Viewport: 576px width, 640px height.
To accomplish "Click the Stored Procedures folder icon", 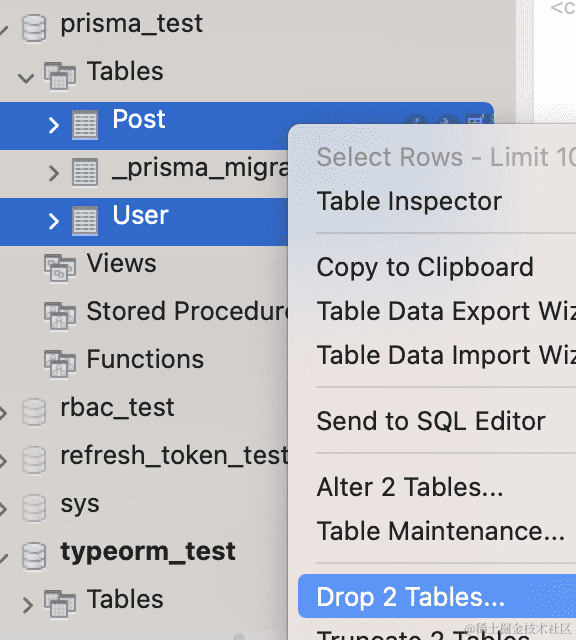I will [x=60, y=316].
